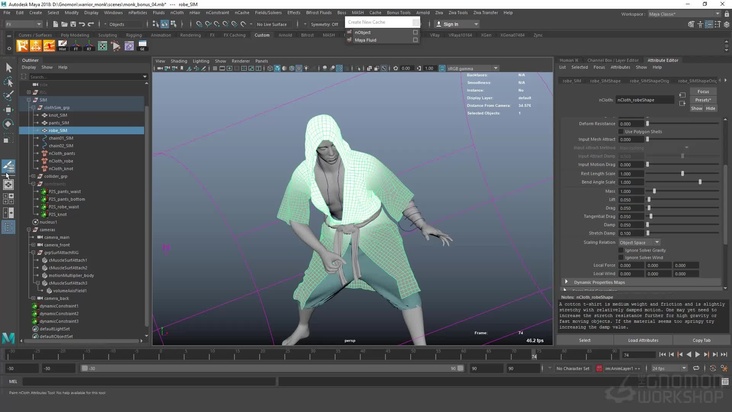Select nCloth_pants in the Outliner

tap(62, 153)
